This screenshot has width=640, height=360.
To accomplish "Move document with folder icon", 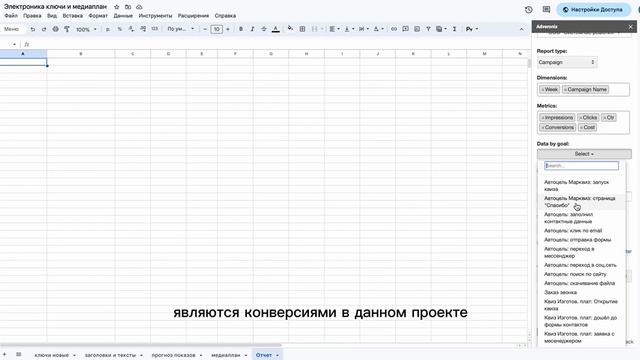I will 128,7.
